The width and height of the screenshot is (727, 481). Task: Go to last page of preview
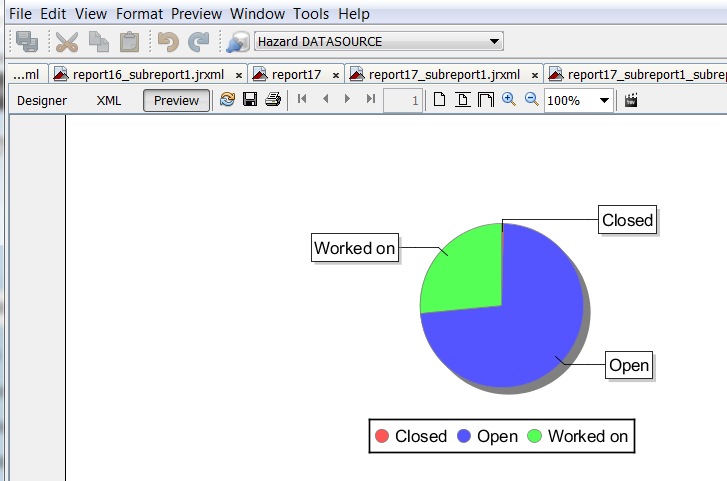tap(370, 99)
